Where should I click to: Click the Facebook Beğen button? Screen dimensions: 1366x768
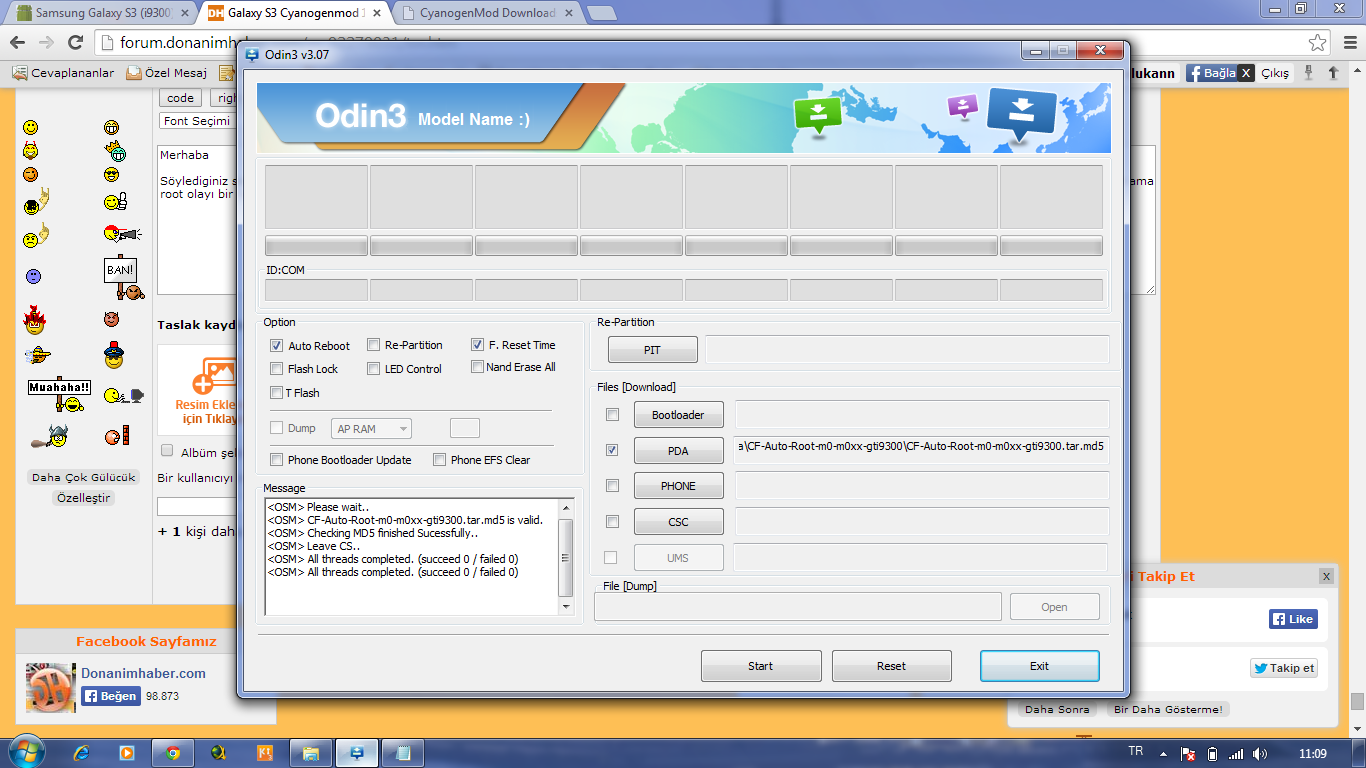110,696
